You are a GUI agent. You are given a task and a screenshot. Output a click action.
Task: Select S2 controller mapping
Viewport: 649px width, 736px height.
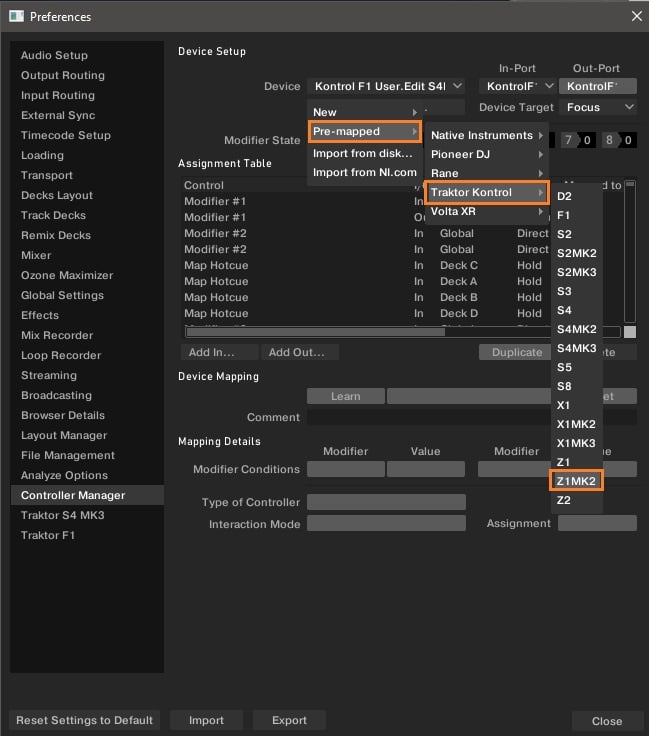coord(577,234)
